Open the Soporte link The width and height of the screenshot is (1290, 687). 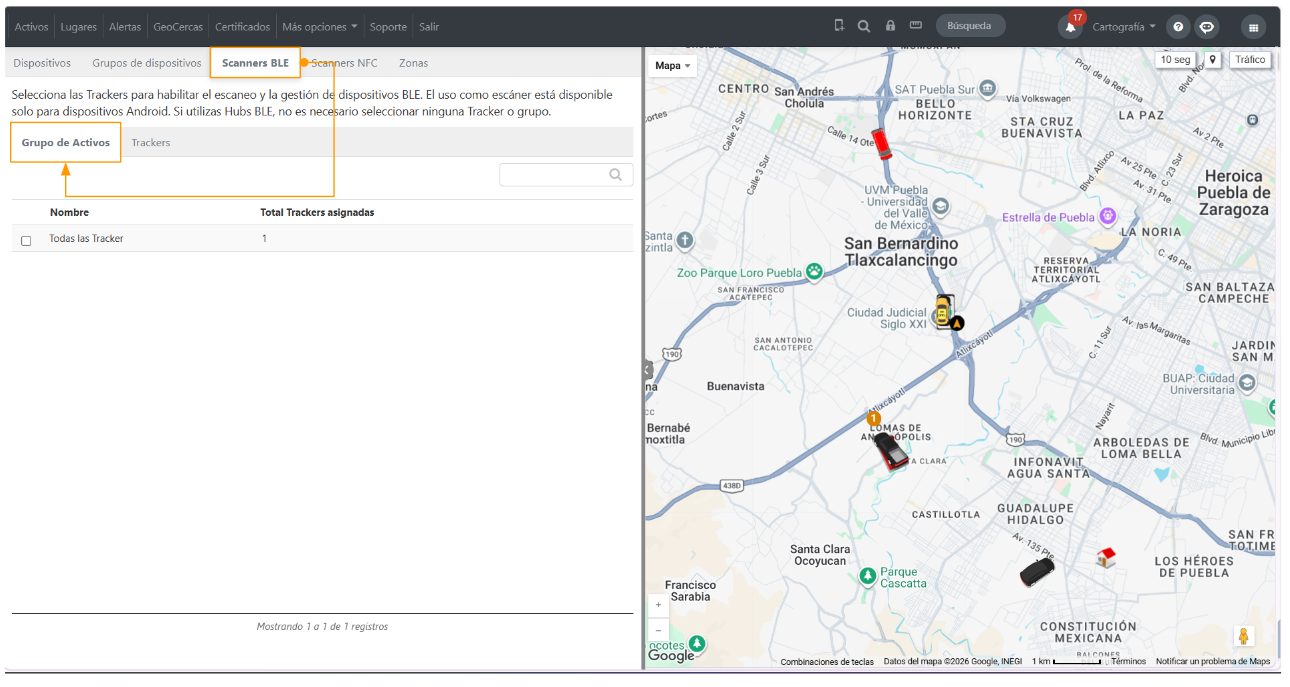point(388,27)
